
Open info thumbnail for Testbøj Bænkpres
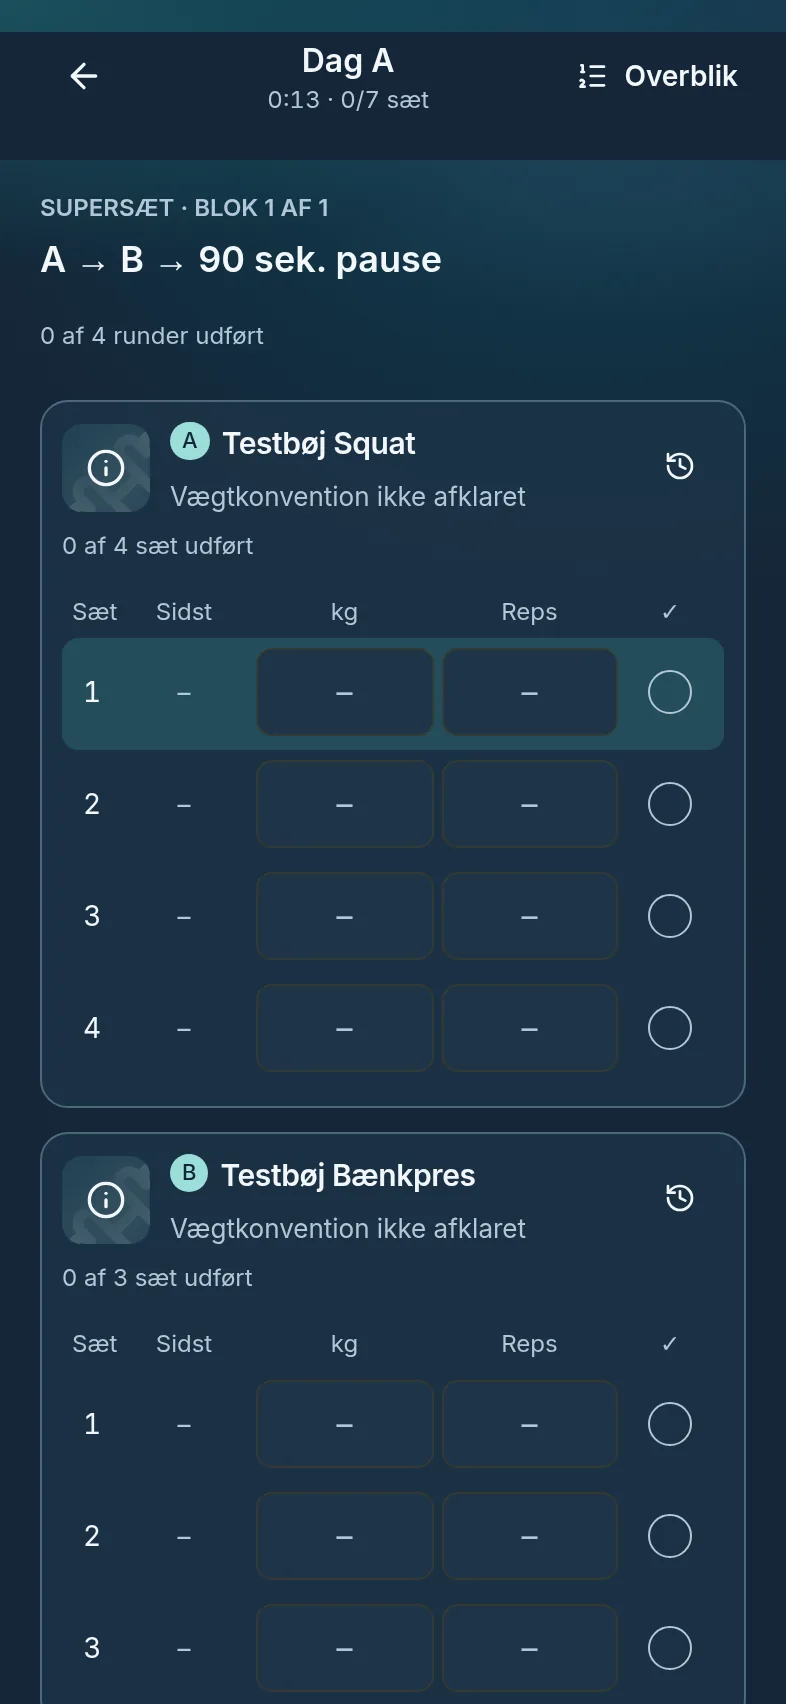click(x=106, y=1200)
